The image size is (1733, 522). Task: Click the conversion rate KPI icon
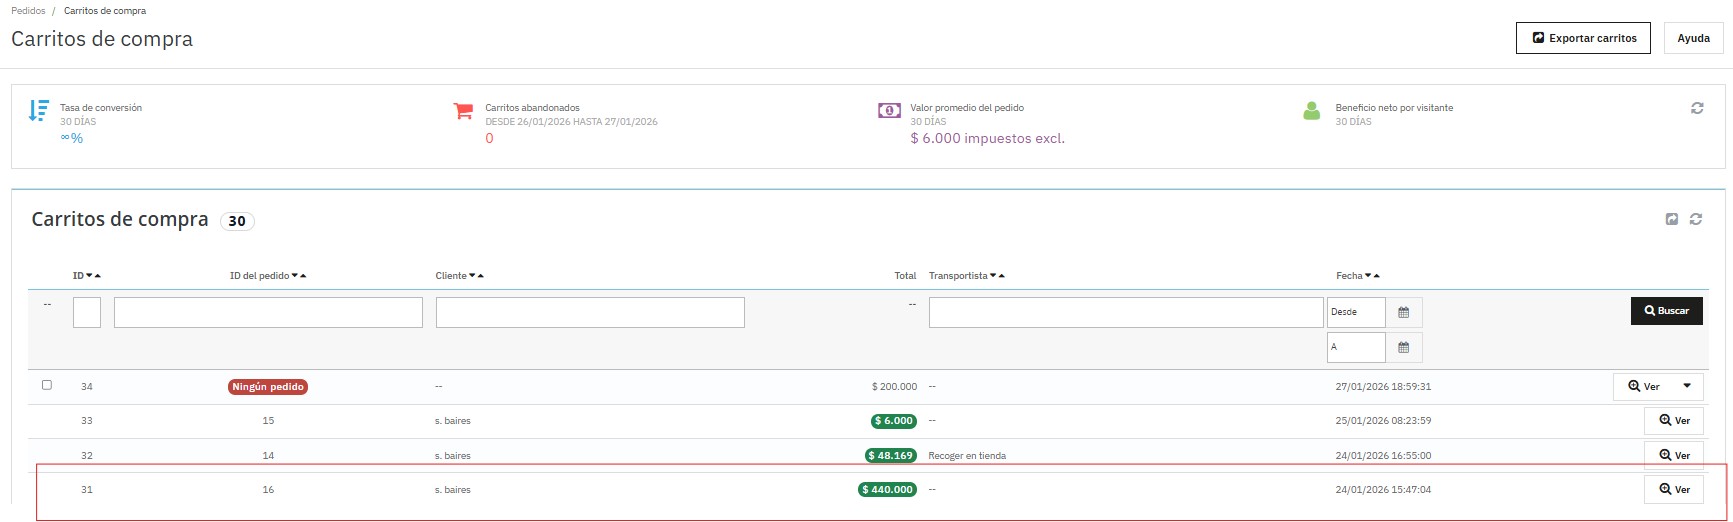click(38, 110)
